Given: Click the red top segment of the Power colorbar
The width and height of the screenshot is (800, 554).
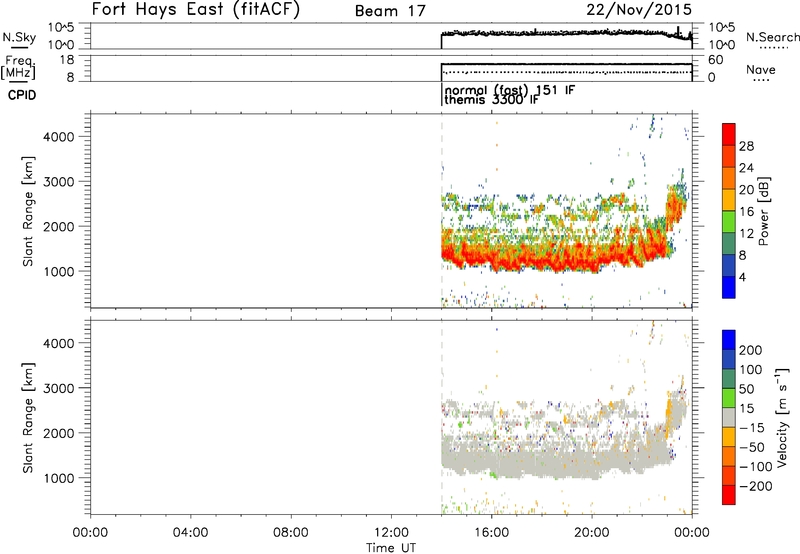Looking at the screenshot, I should click(x=730, y=134).
